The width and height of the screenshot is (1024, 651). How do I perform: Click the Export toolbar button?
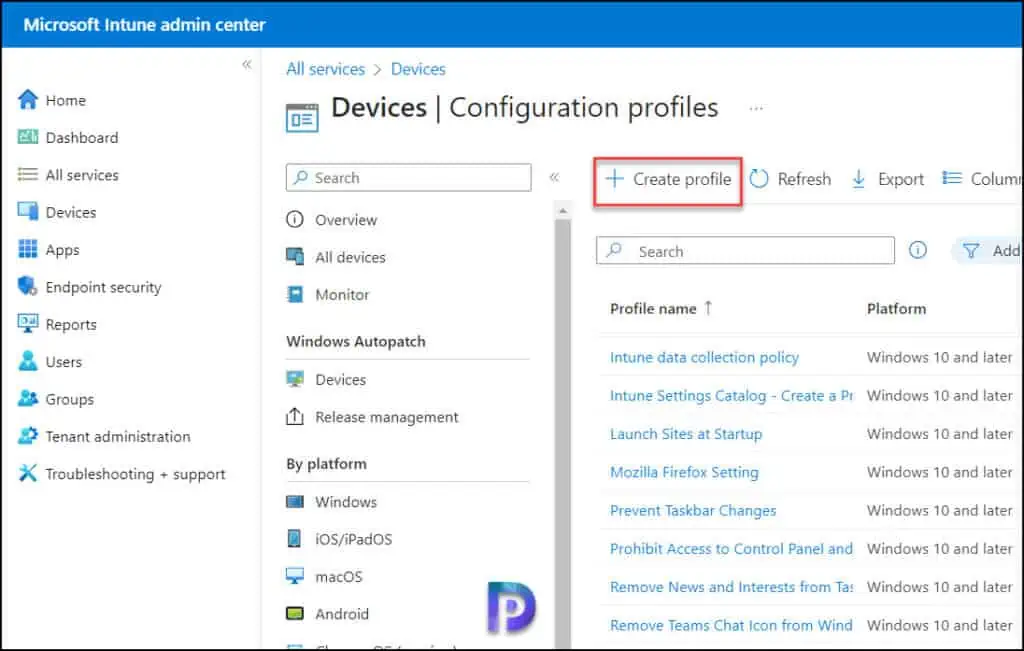point(888,179)
